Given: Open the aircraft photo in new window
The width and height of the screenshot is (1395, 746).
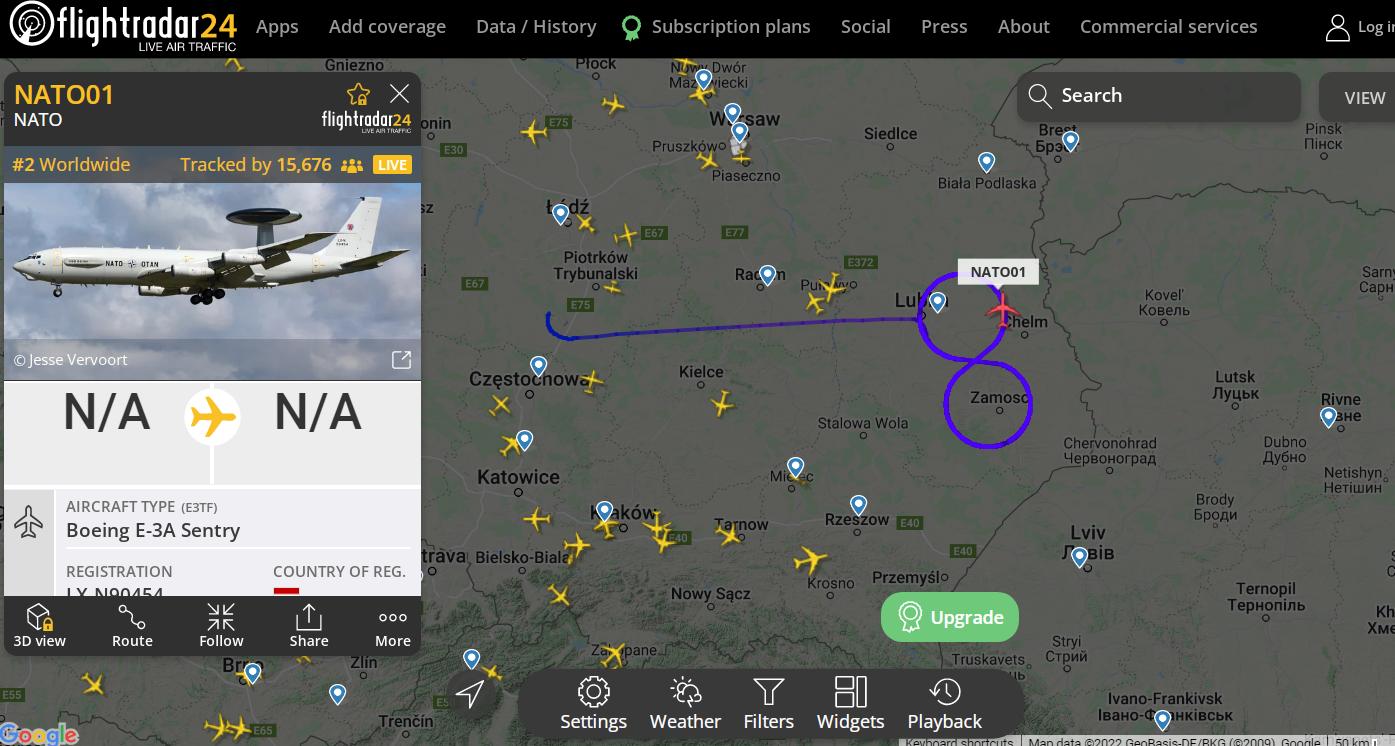Looking at the screenshot, I should pyautogui.click(x=401, y=360).
